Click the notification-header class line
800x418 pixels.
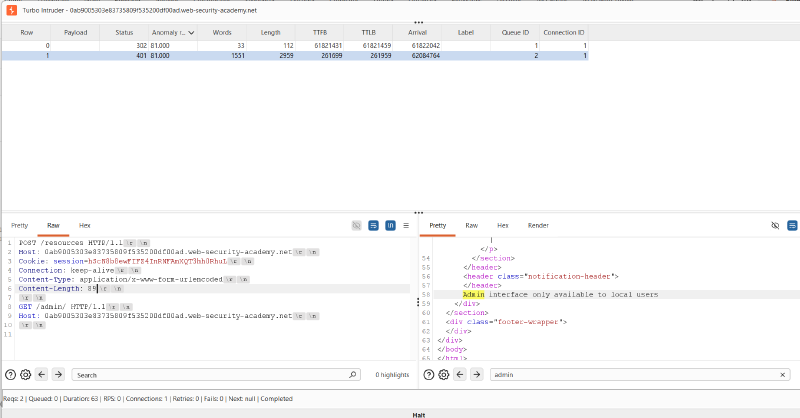(x=541, y=276)
